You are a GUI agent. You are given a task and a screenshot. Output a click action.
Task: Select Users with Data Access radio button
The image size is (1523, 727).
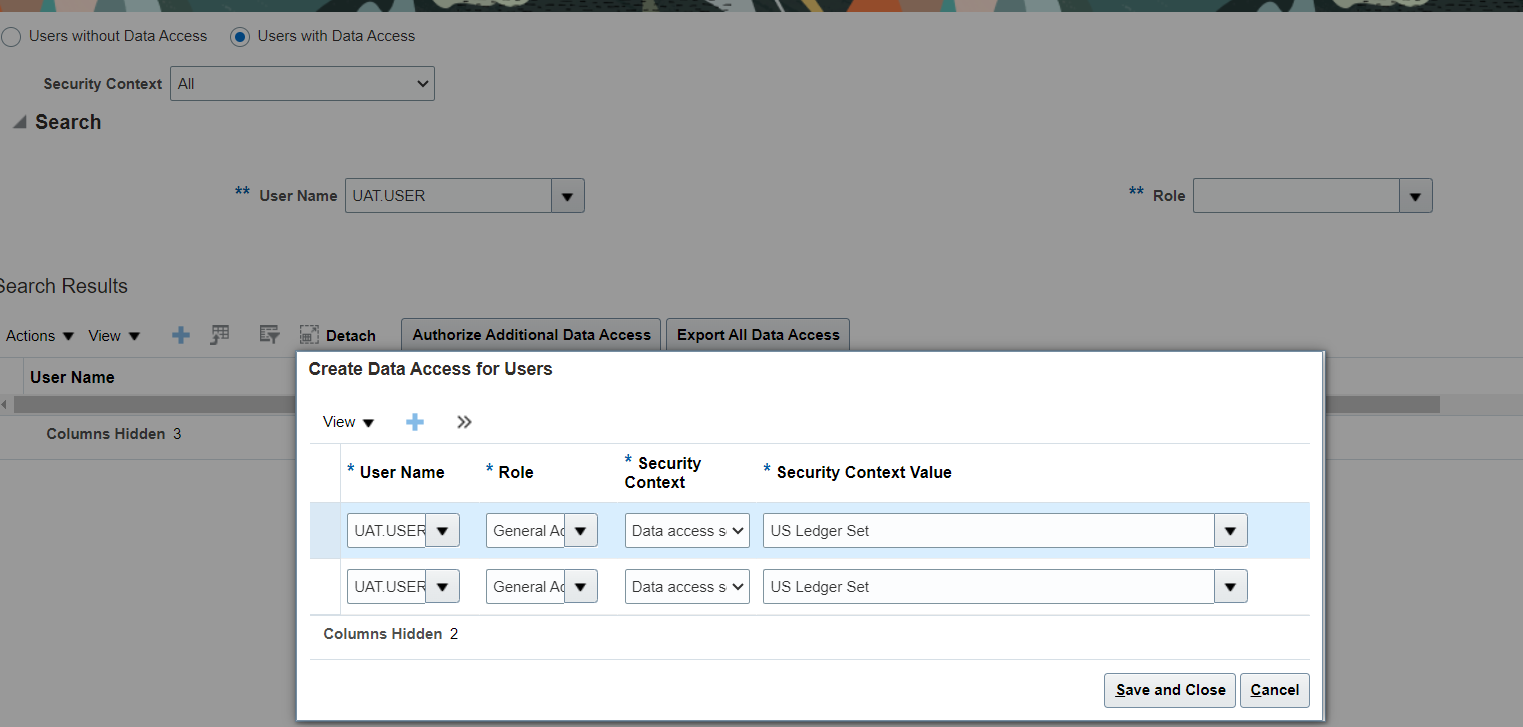240,37
